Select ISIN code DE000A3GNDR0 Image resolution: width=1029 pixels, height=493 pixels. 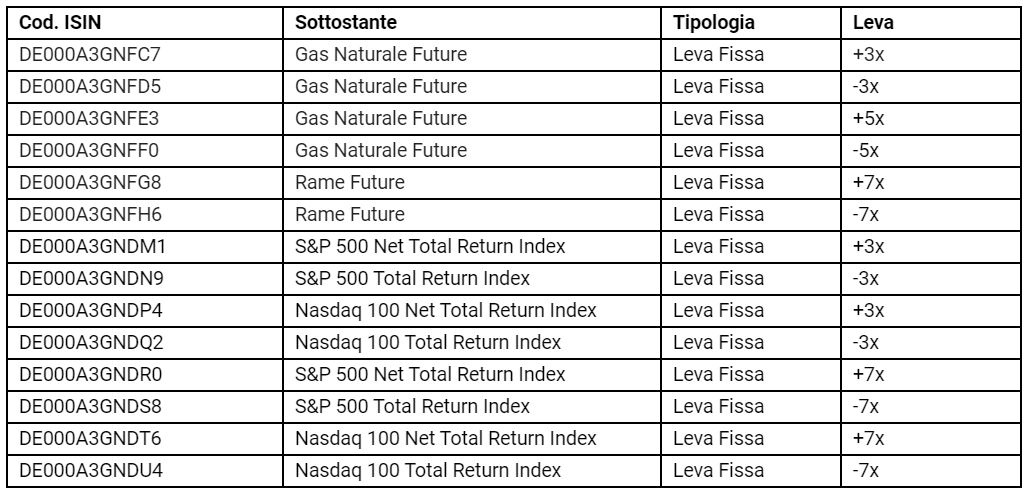point(91,374)
